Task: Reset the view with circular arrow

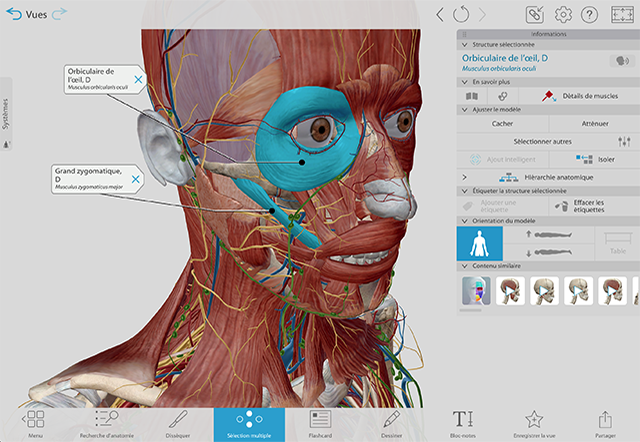Action: coord(461,15)
